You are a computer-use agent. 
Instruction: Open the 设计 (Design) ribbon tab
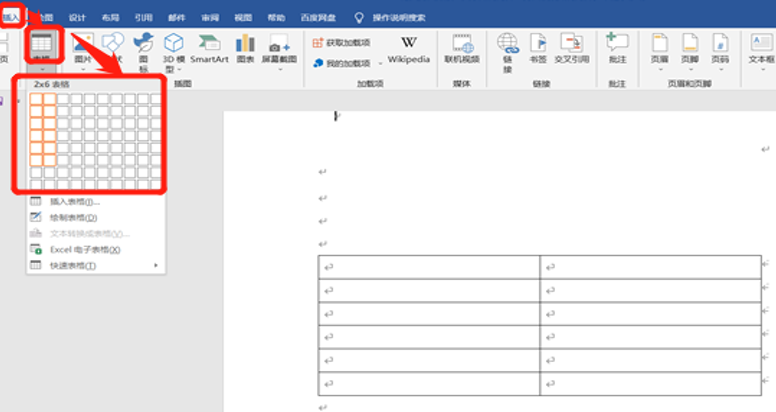tap(77, 18)
